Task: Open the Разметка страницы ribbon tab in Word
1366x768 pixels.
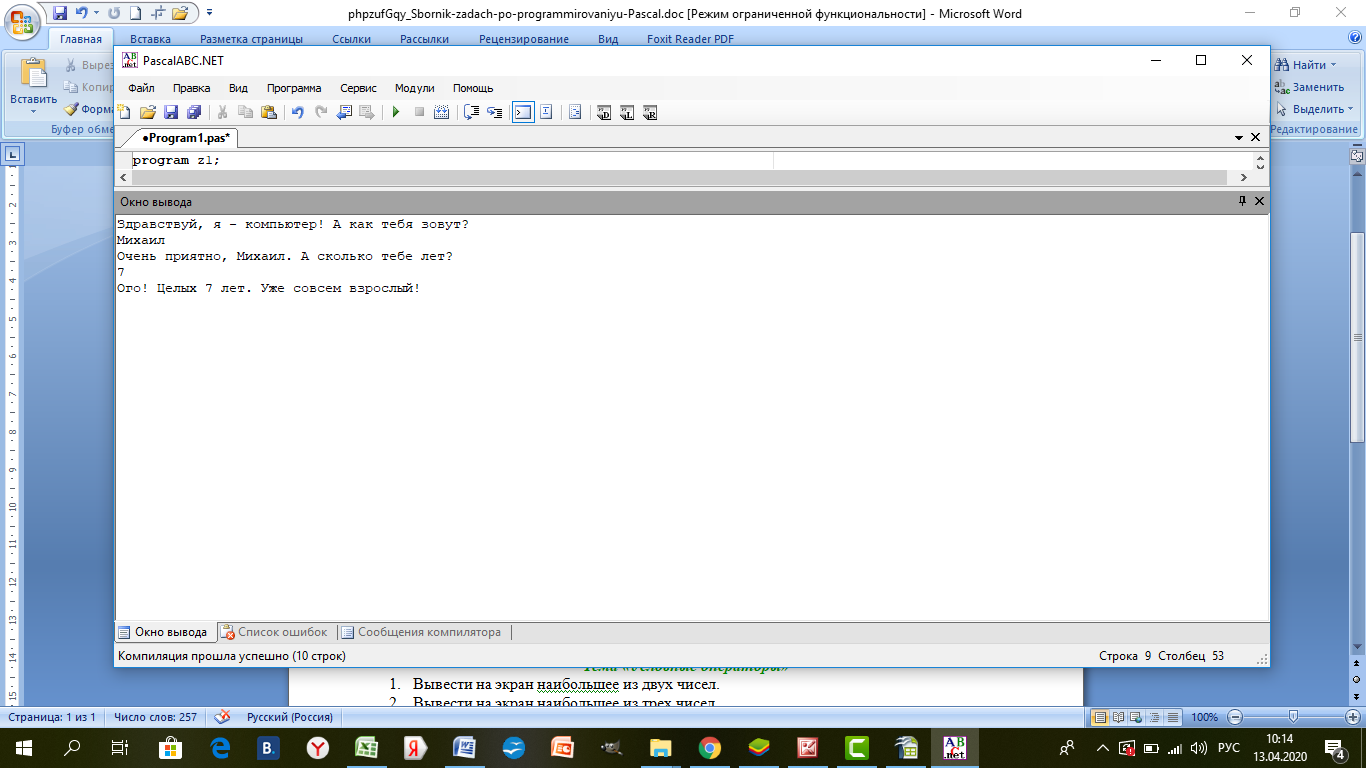Action: pyautogui.click(x=251, y=39)
